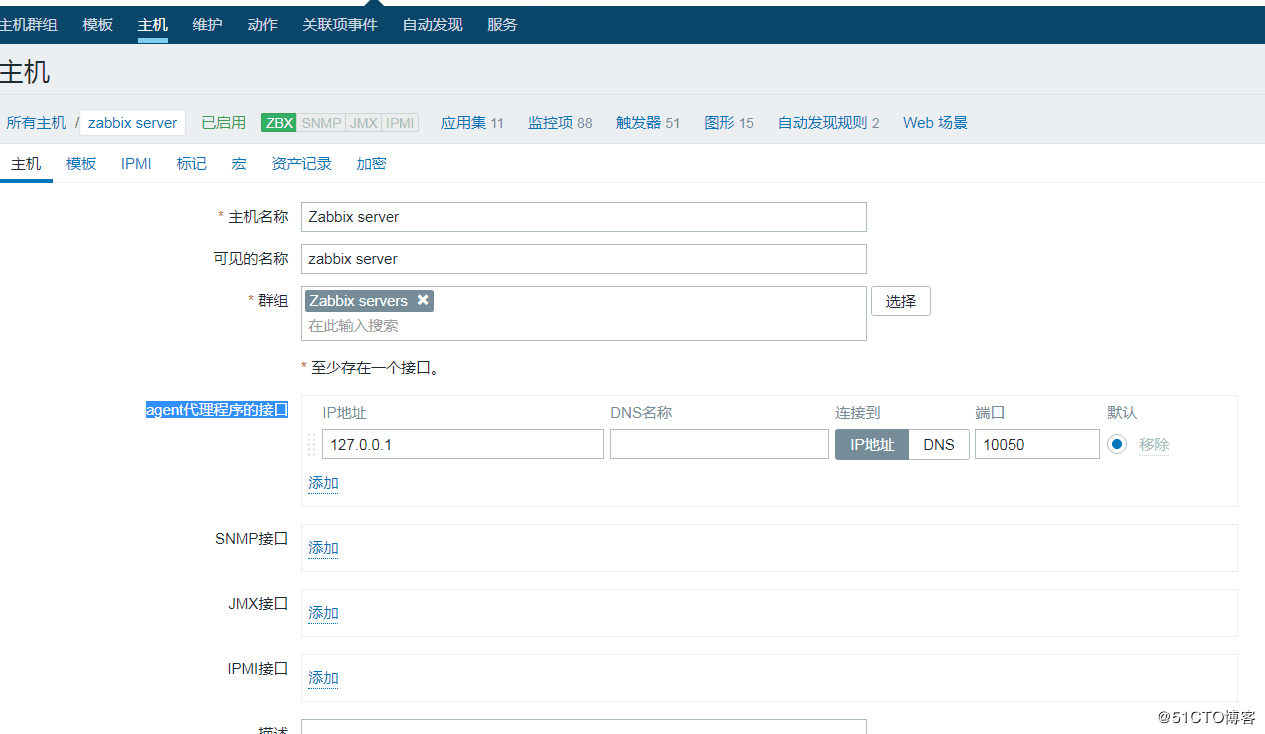The image size is (1265, 734).
Task: Click the zabbix server breadcrumb
Action: pyautogui.click(x=132, y=123)
